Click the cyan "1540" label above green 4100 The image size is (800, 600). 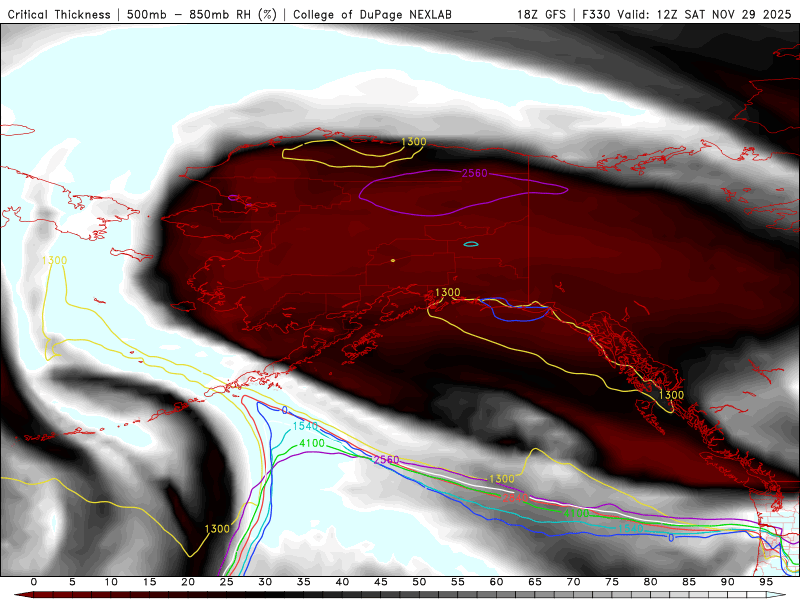[305, 426]
